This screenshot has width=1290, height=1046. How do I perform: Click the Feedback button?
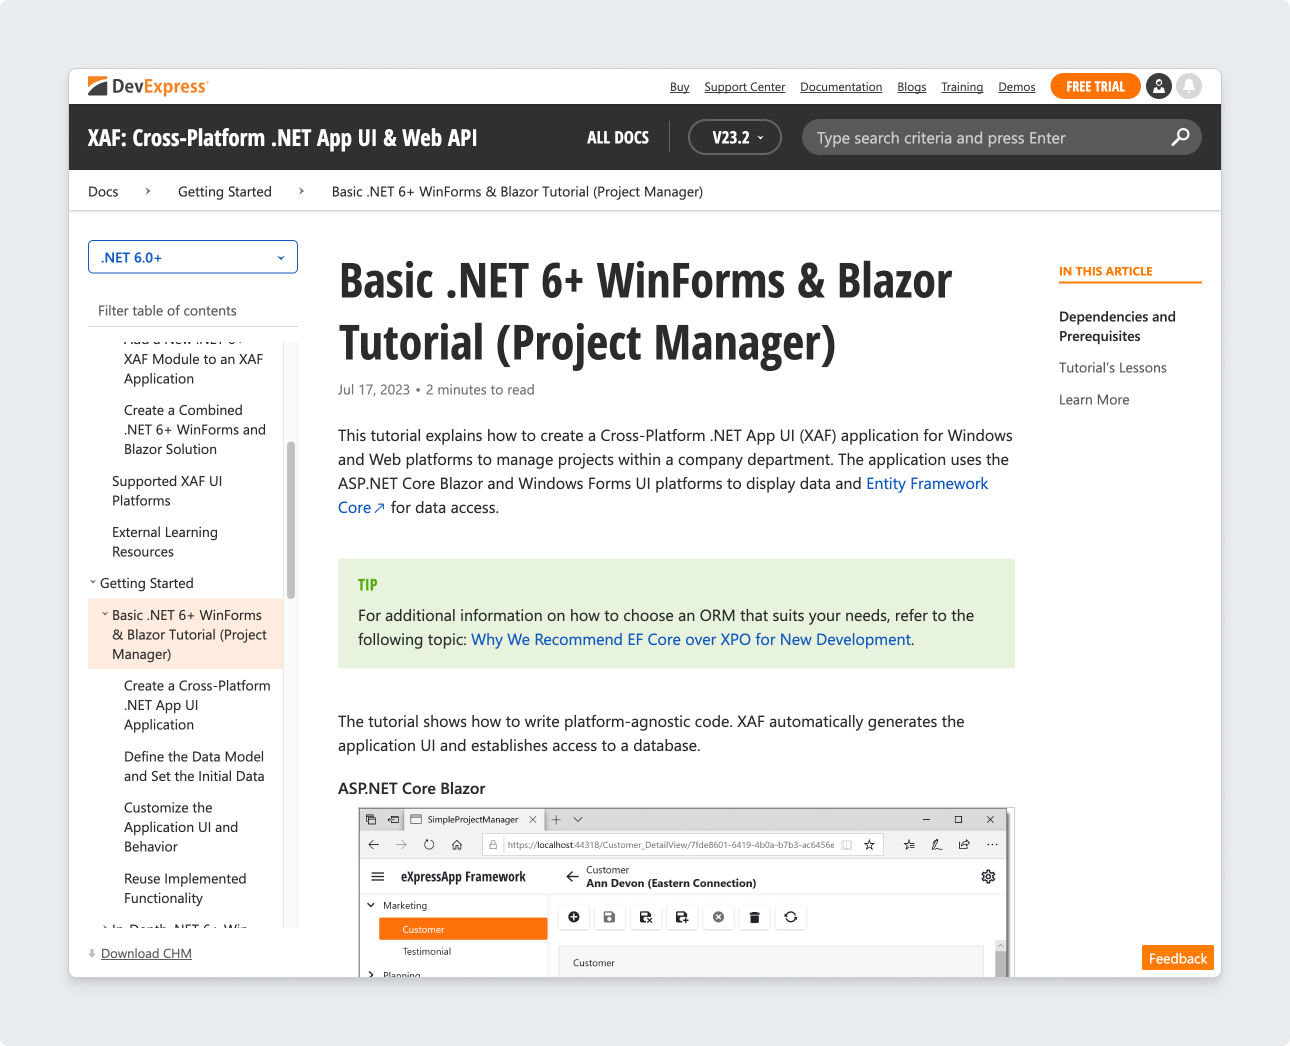(1178, 958)
